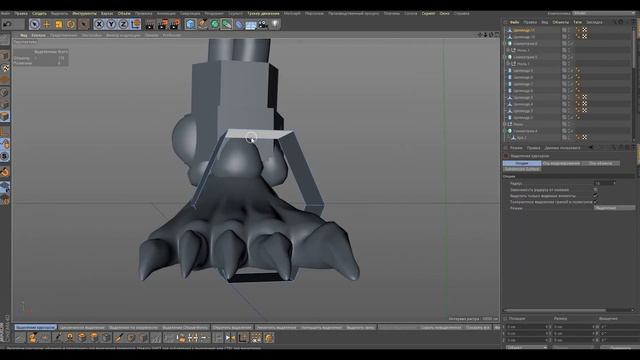Open the Режим dropdown in options
The image size is (640, 360).
point(614,208)
